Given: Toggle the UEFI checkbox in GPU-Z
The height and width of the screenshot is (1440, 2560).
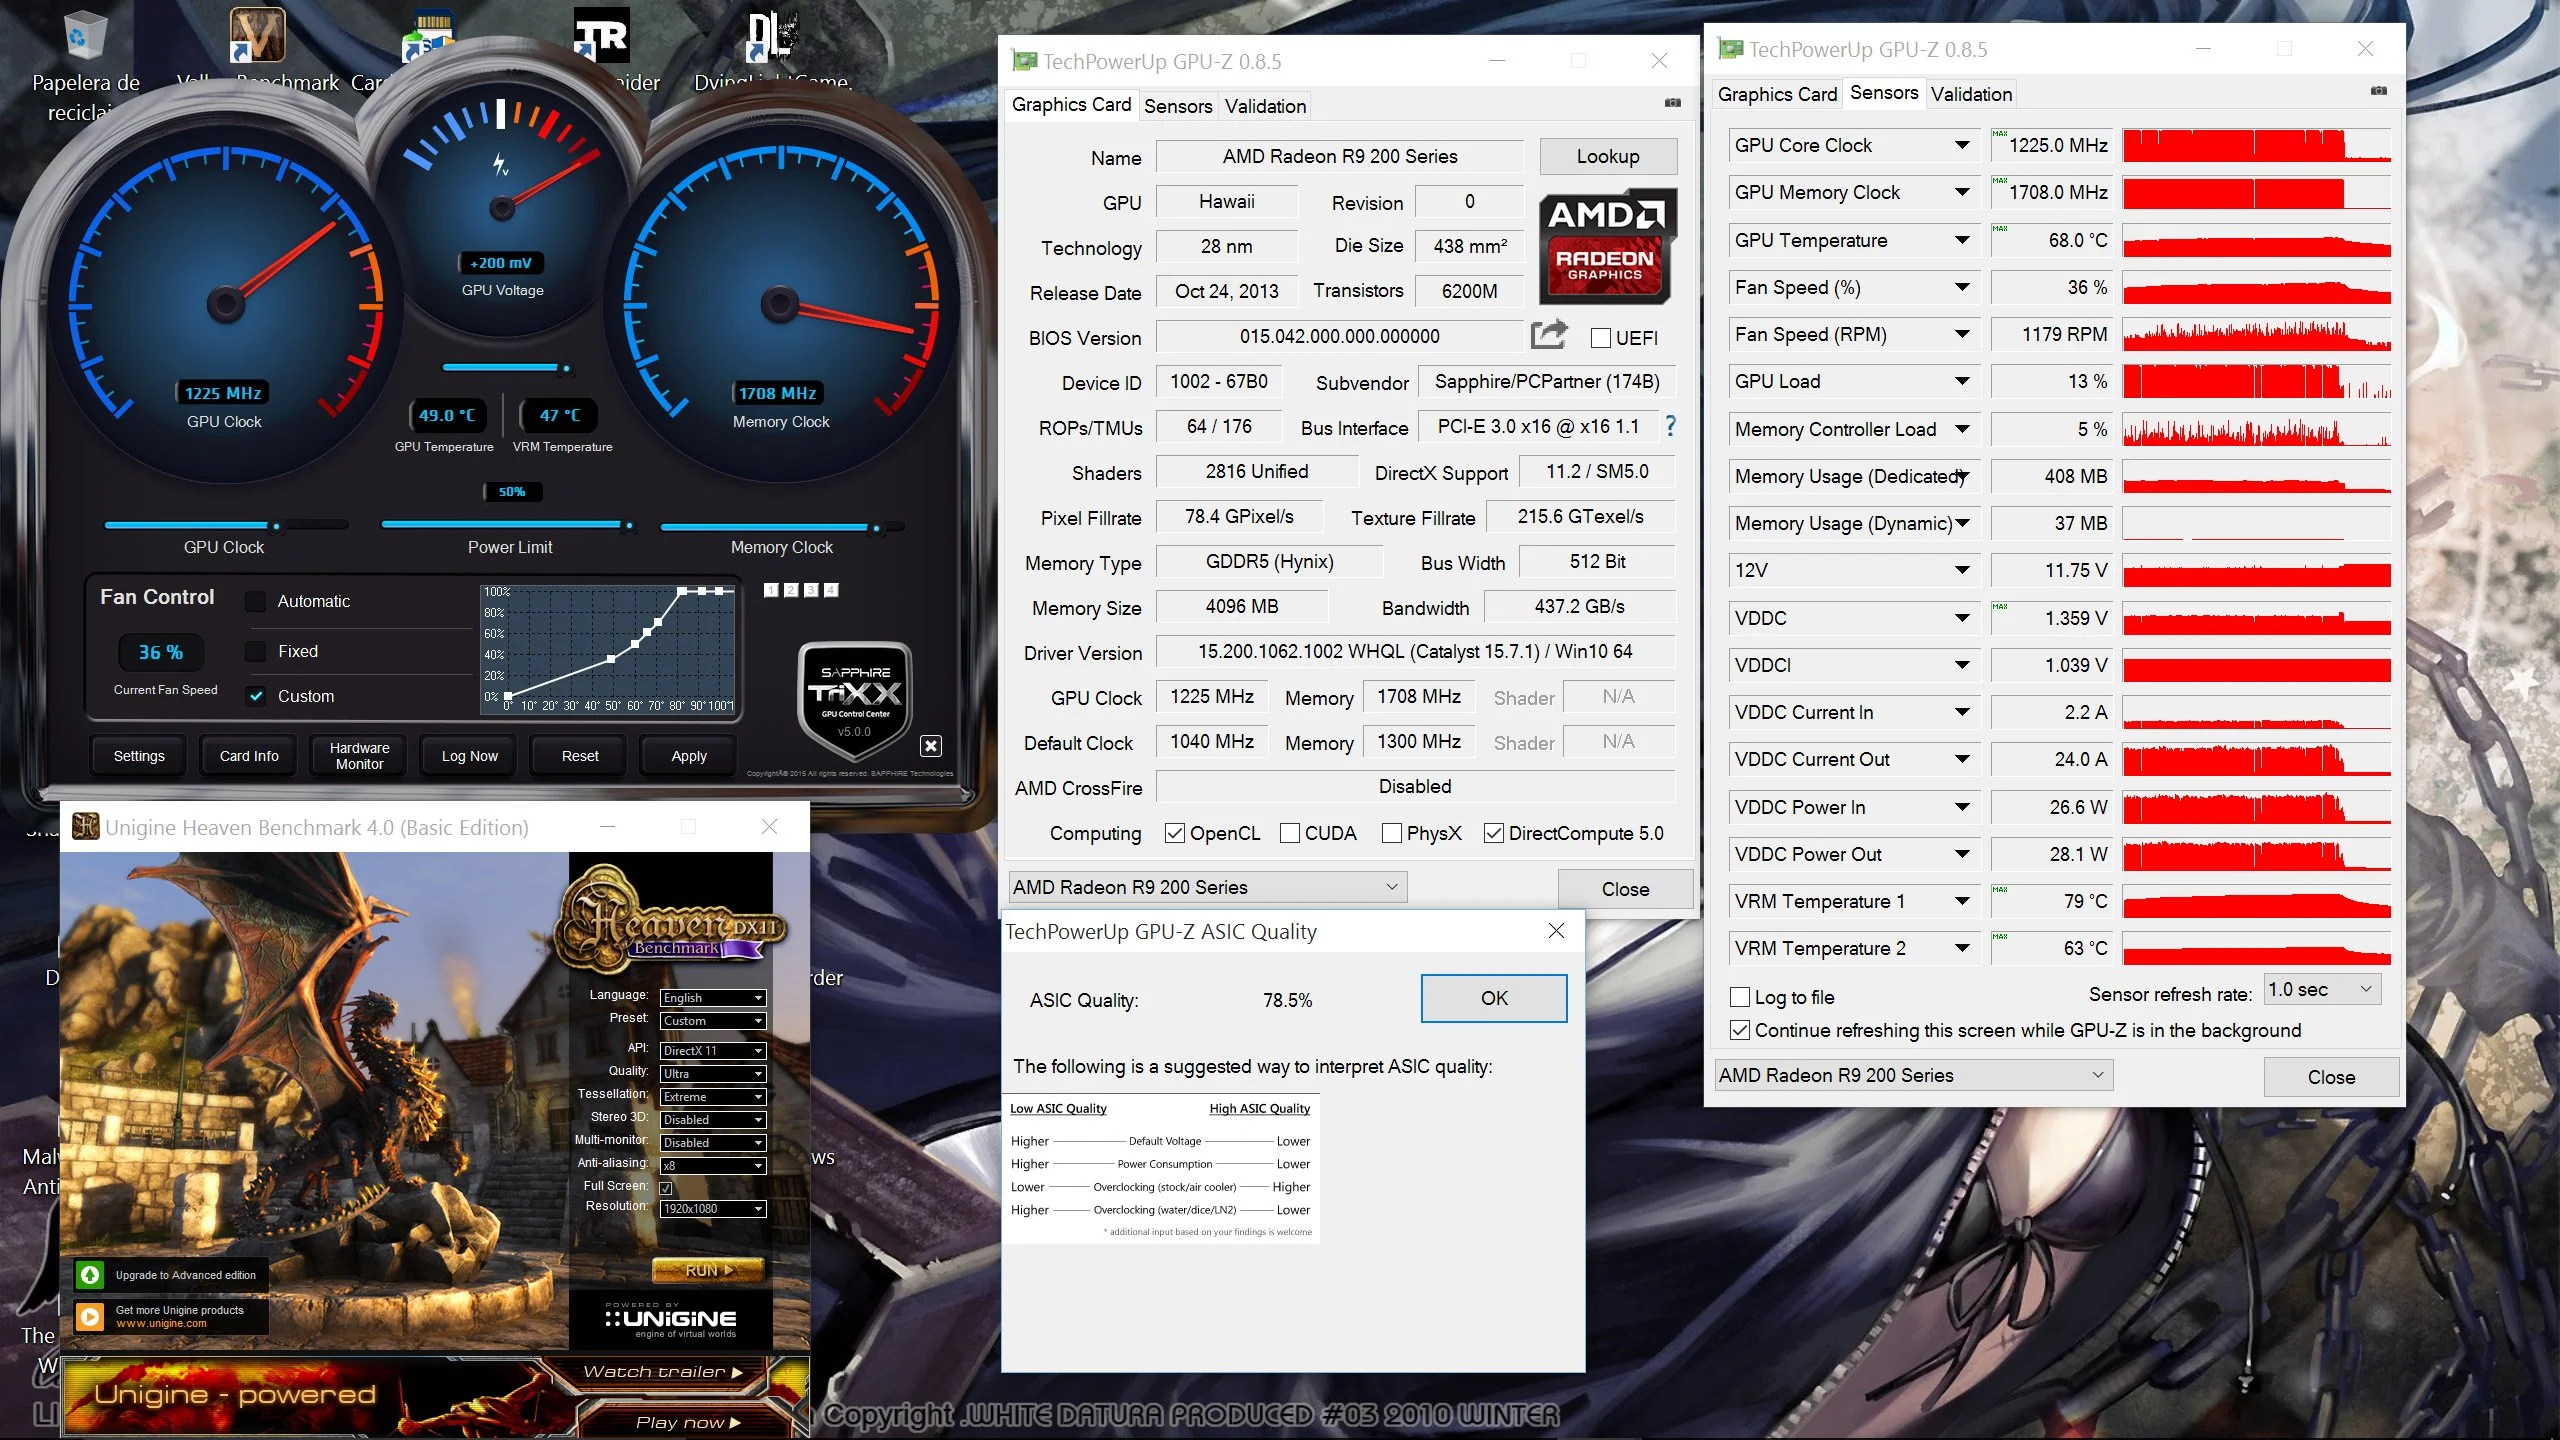Looking at the screenshot, I should coord(1600,338).
